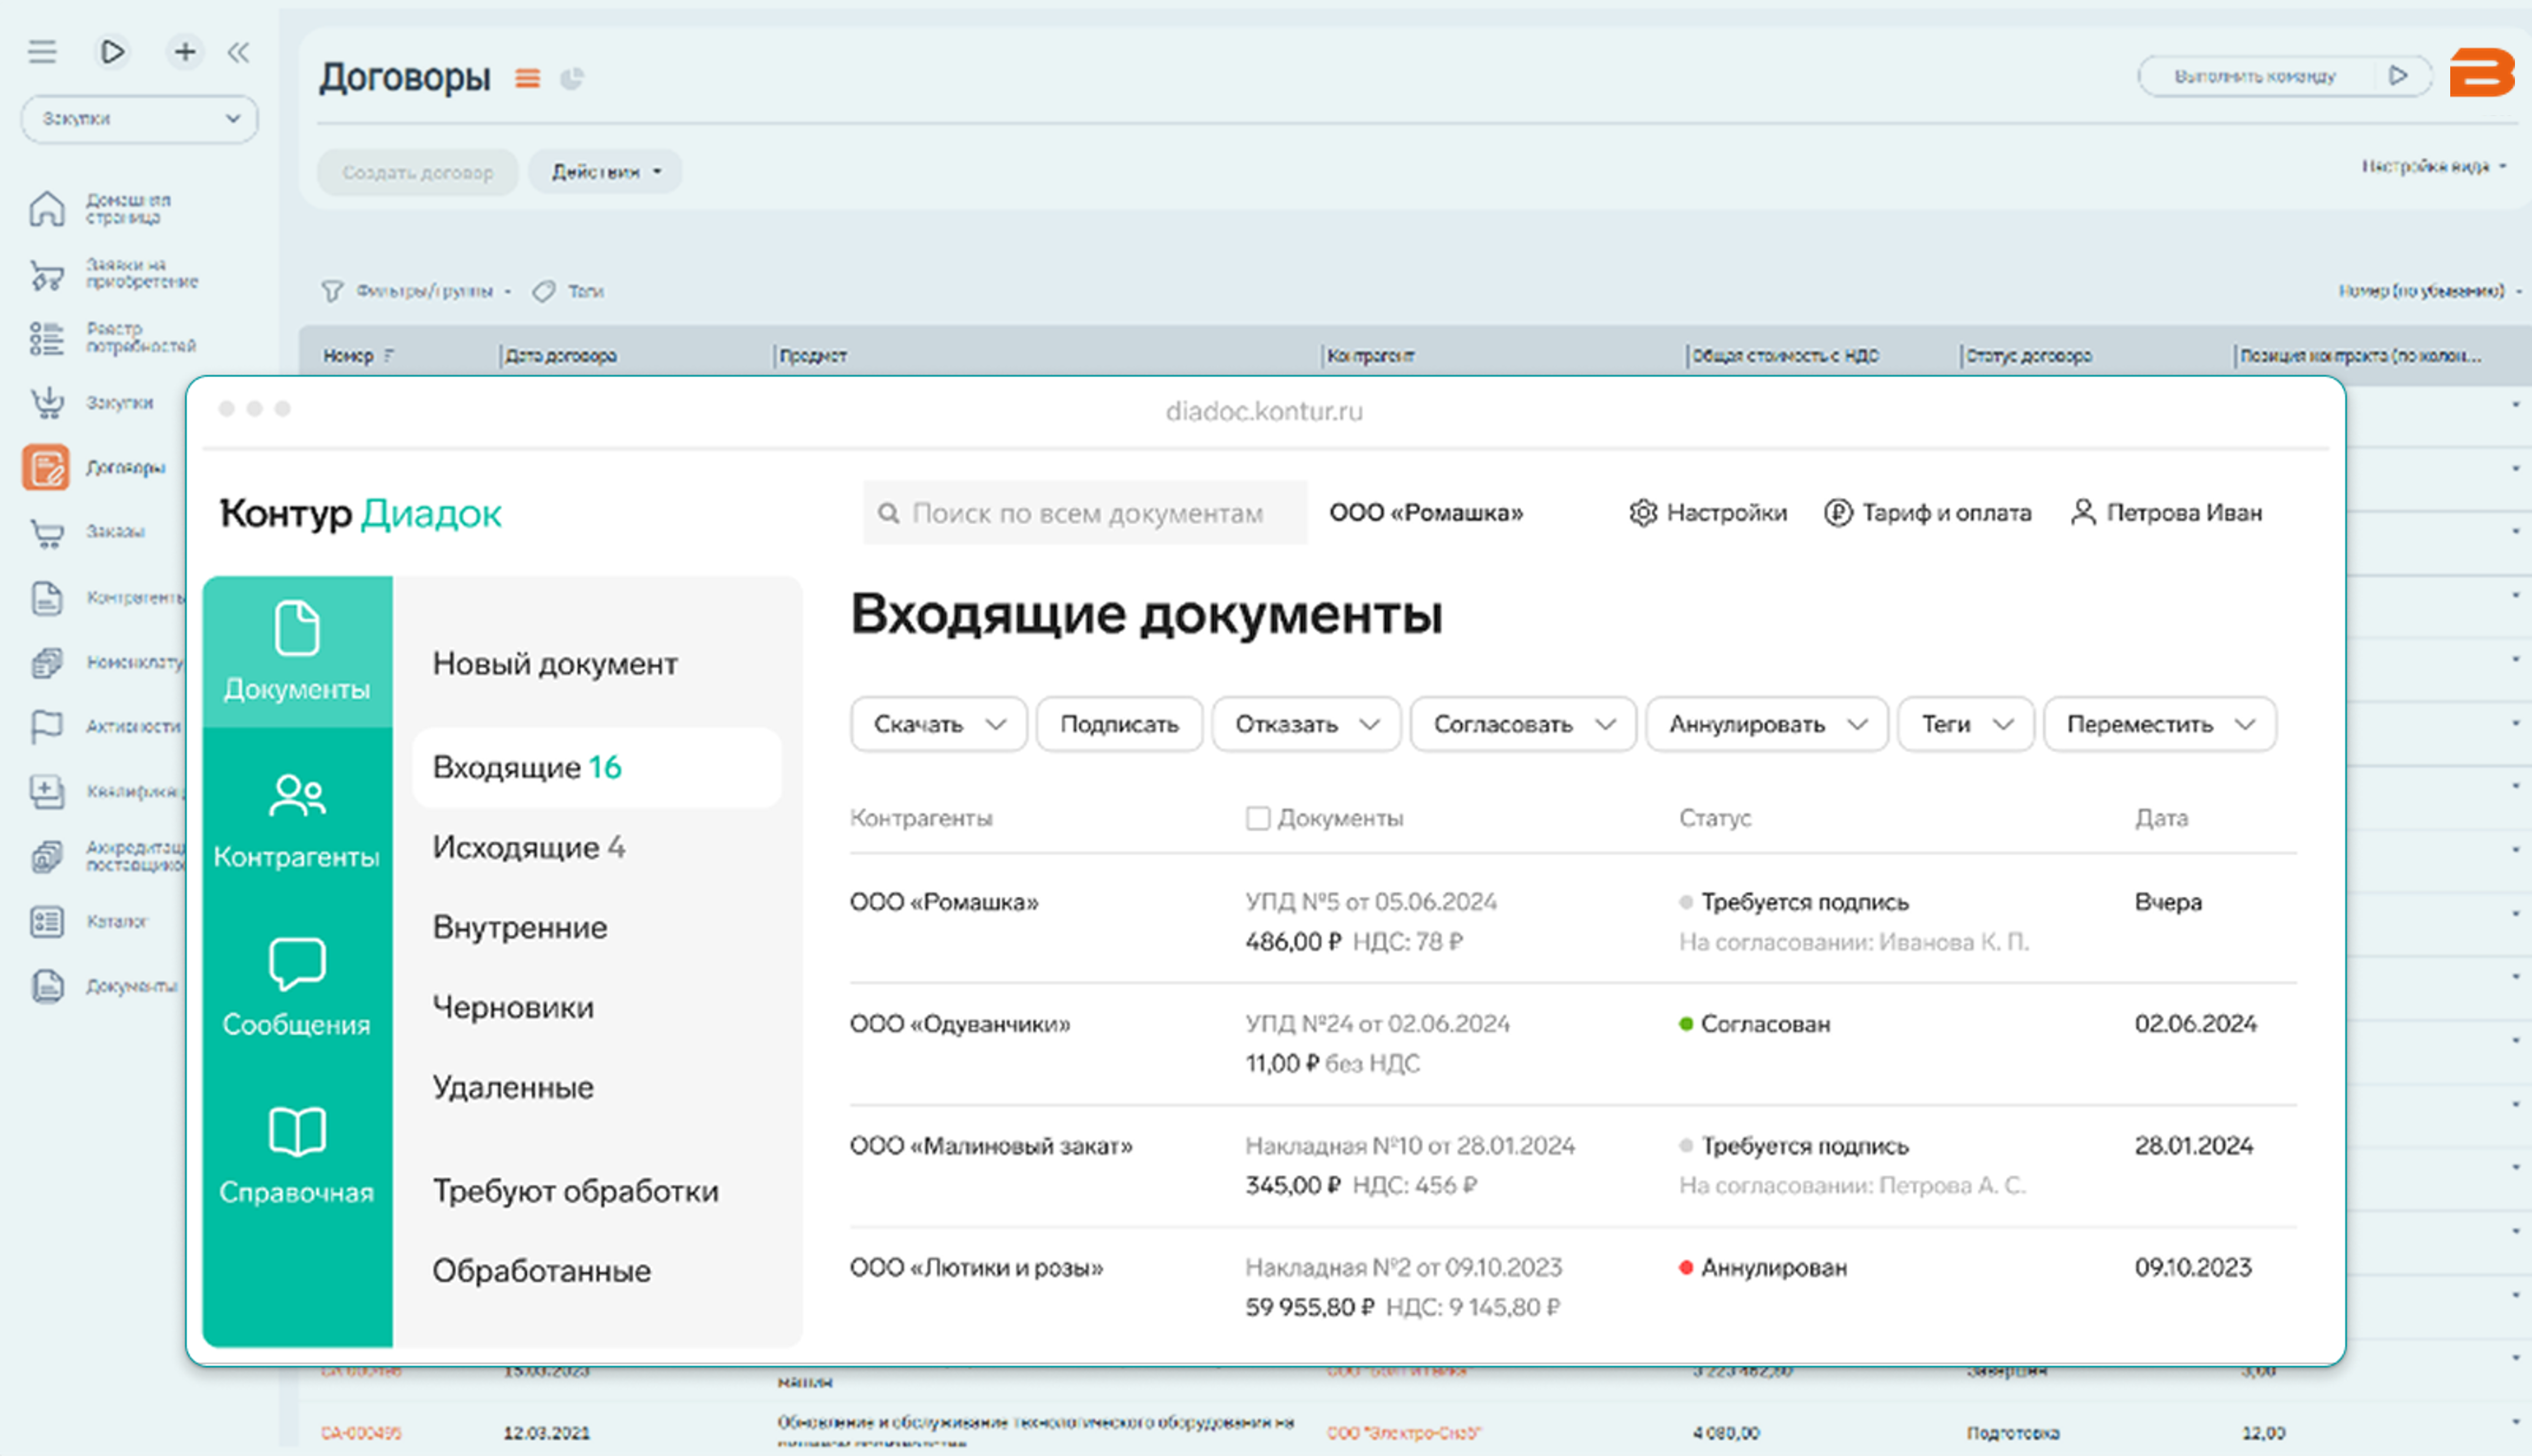Select the orange Договоры icon in the sidebar

pyautogui.click(x=46, y=467)
